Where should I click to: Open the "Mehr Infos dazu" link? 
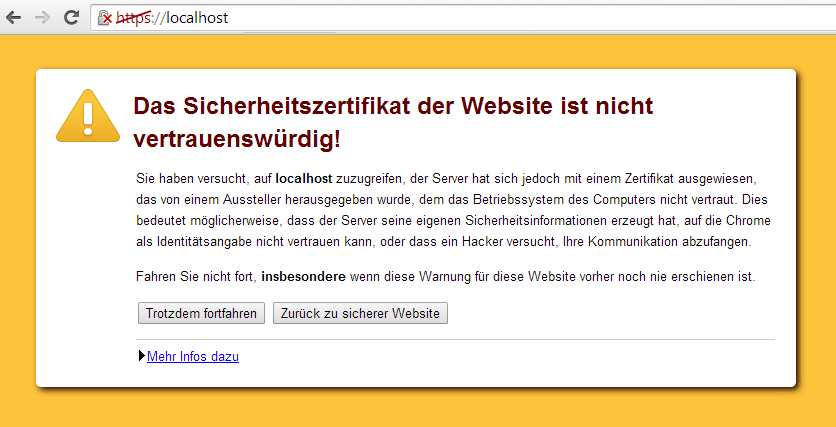point(192,356)
